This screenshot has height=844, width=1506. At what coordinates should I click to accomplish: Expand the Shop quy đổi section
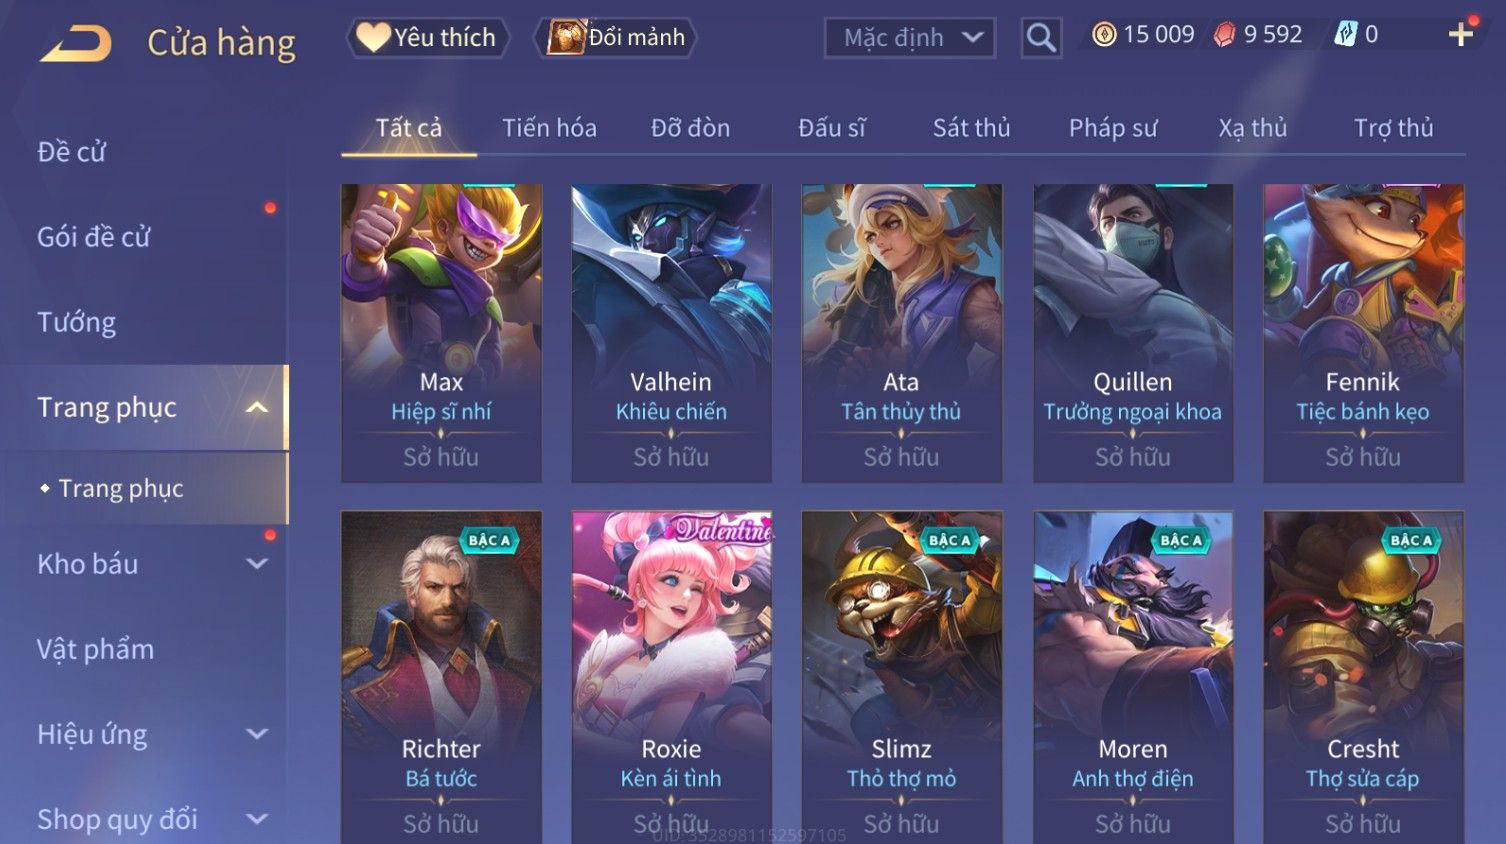click(257, 819)
